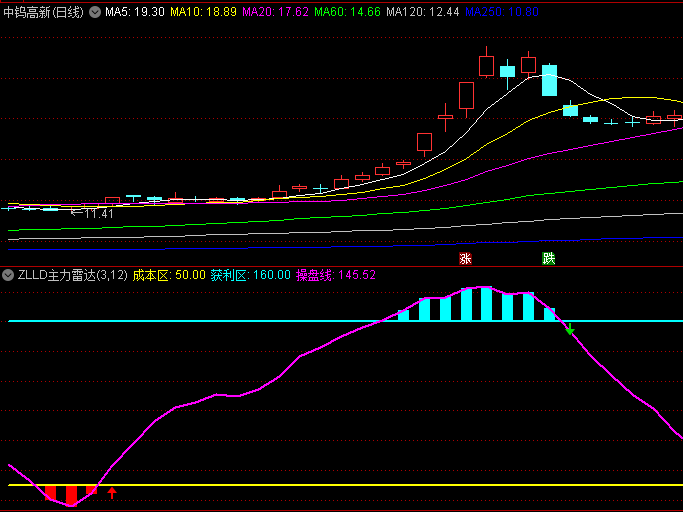Click the 获利区: 160.00 cyan label
The height and width of the screenshot is (512, 683).
250,275
